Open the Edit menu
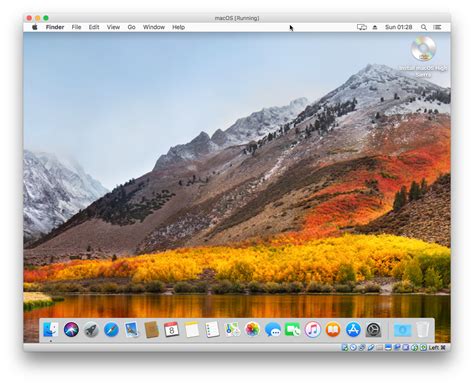 tap(94, 27)
